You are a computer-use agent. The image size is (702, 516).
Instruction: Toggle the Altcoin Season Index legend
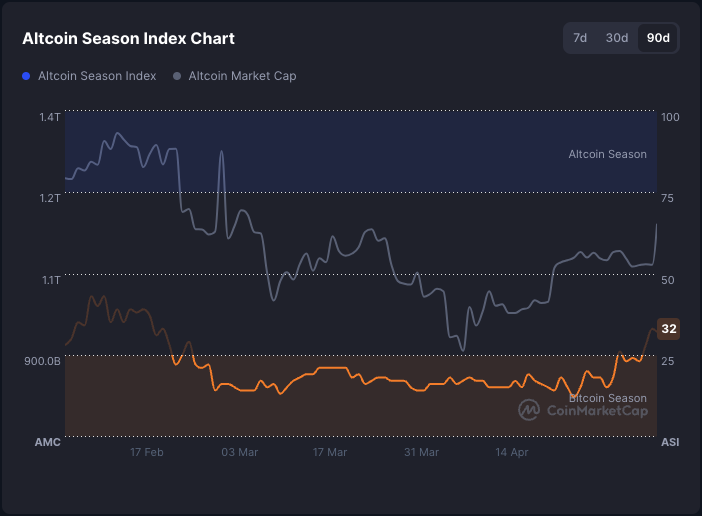point(97,75)
